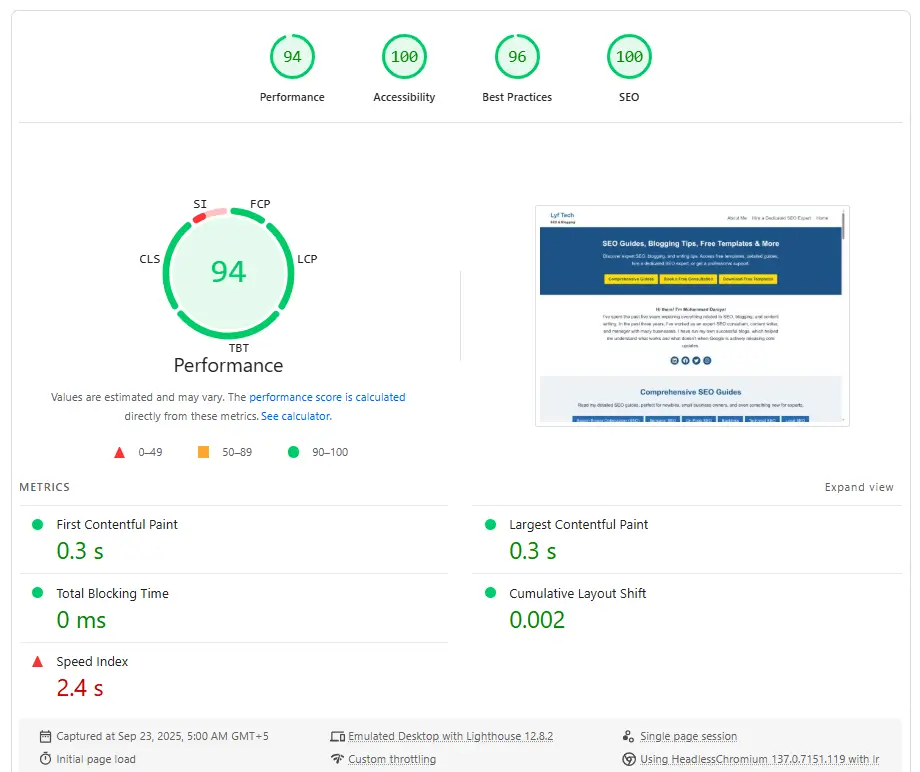
Task: Expand the Largest Contentful Paint metric
Action: pos(578,525)
